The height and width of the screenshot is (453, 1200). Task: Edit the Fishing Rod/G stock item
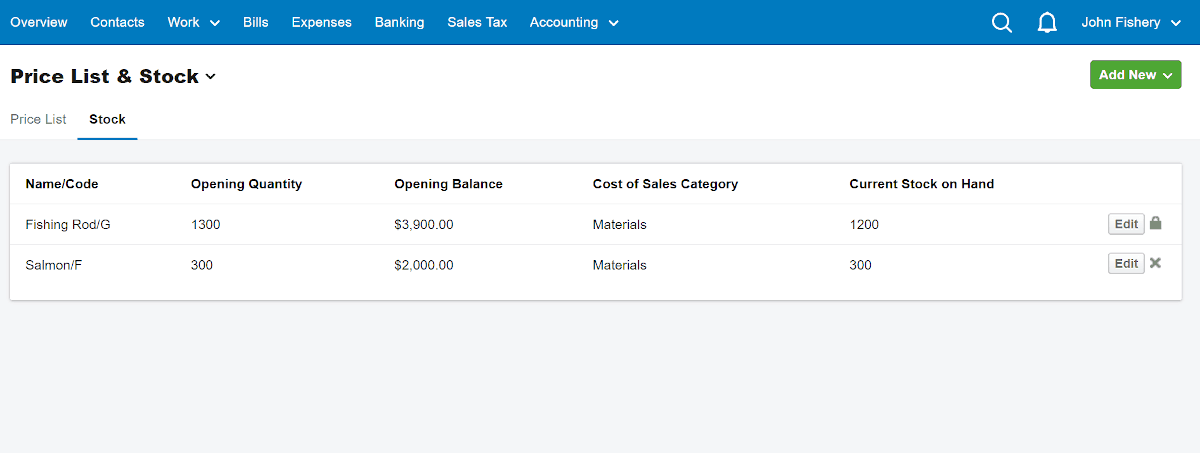coord(1126,224)
